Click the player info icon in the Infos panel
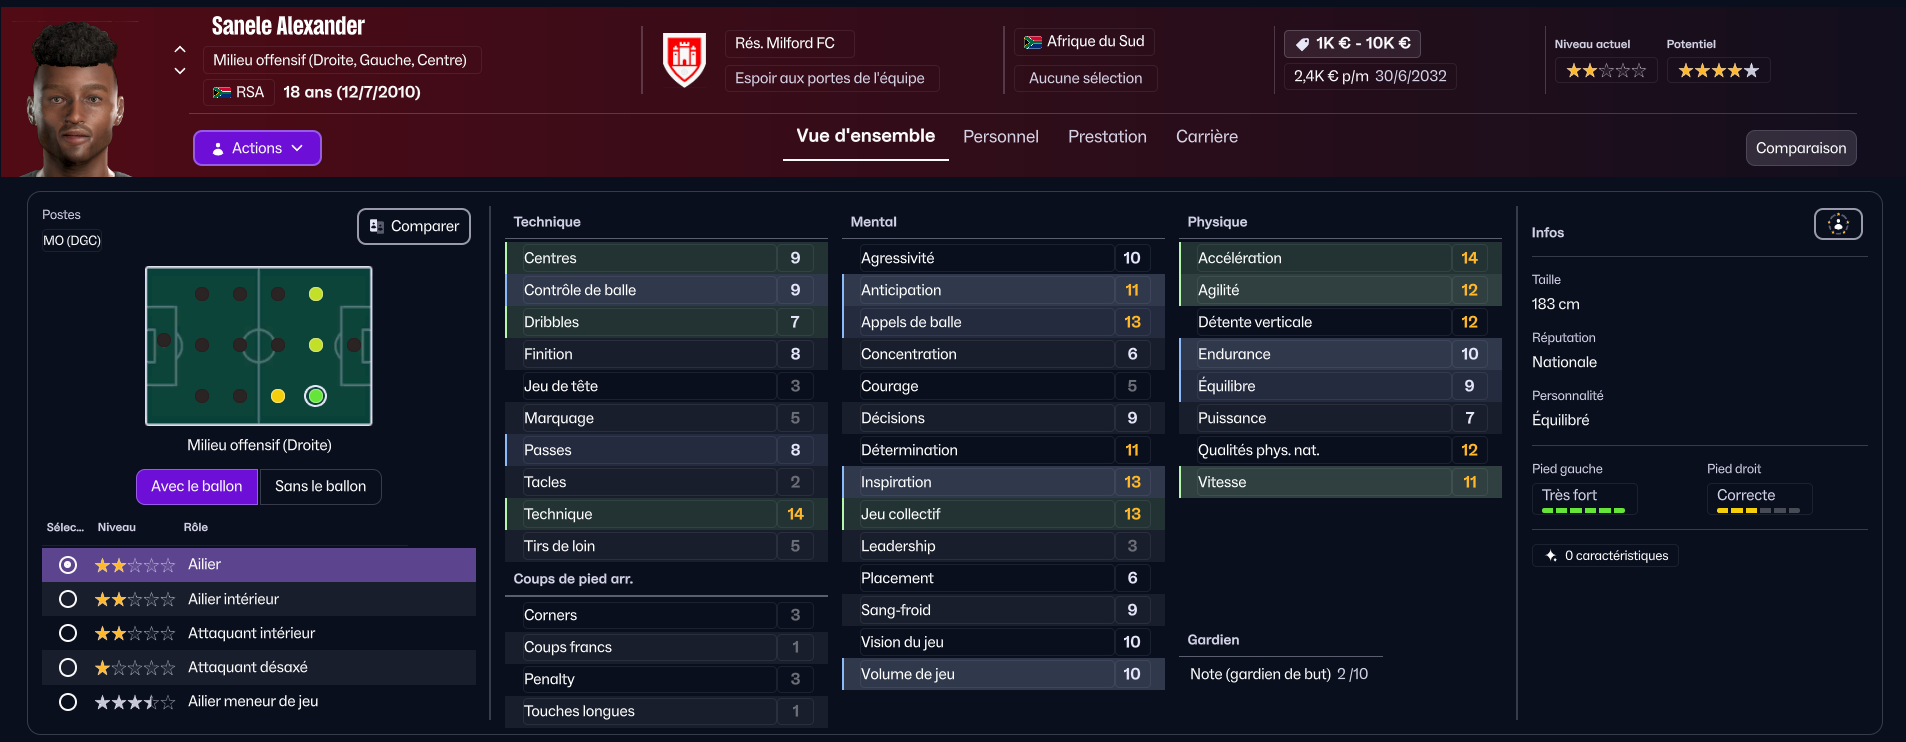Viewport: 1906px width, 742px height. (x=1838, y=224)
